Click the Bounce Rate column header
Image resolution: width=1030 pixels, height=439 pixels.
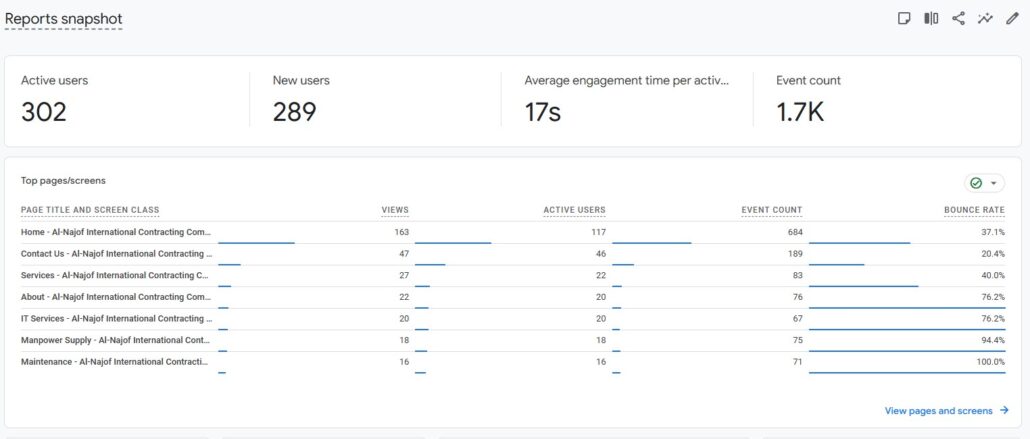974,210
